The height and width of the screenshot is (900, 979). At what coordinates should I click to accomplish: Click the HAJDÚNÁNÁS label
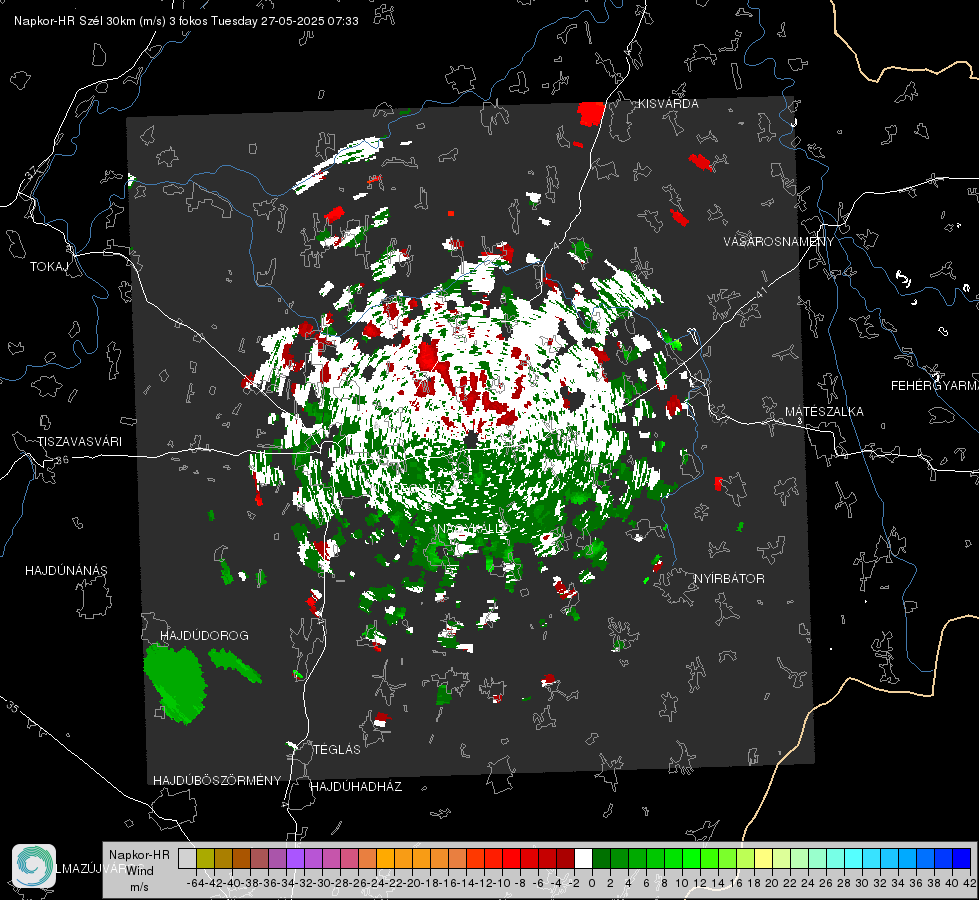[66, 570]
